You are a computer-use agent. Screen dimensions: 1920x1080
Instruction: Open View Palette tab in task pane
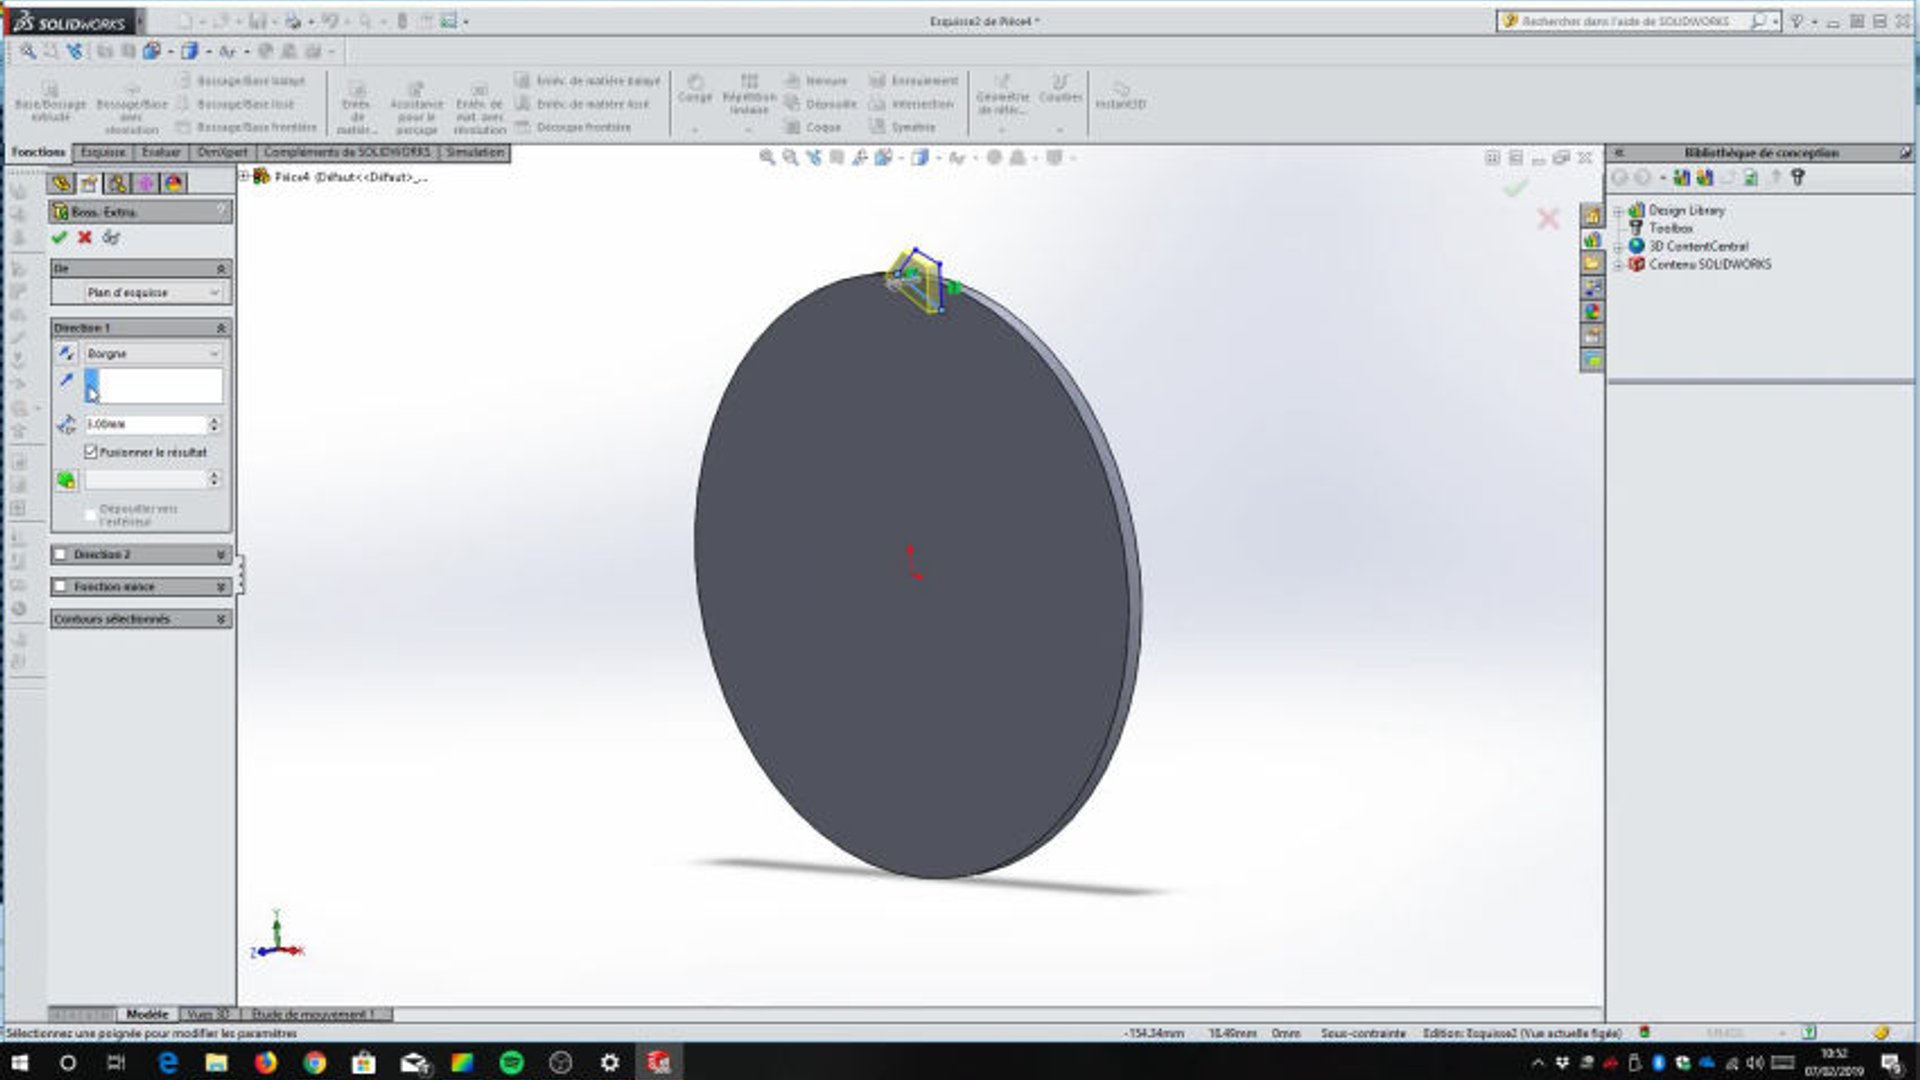1592,288
